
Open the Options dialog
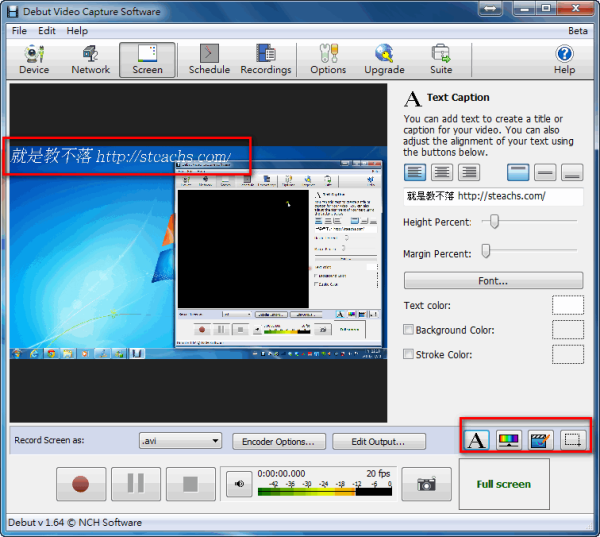point(328,60)
